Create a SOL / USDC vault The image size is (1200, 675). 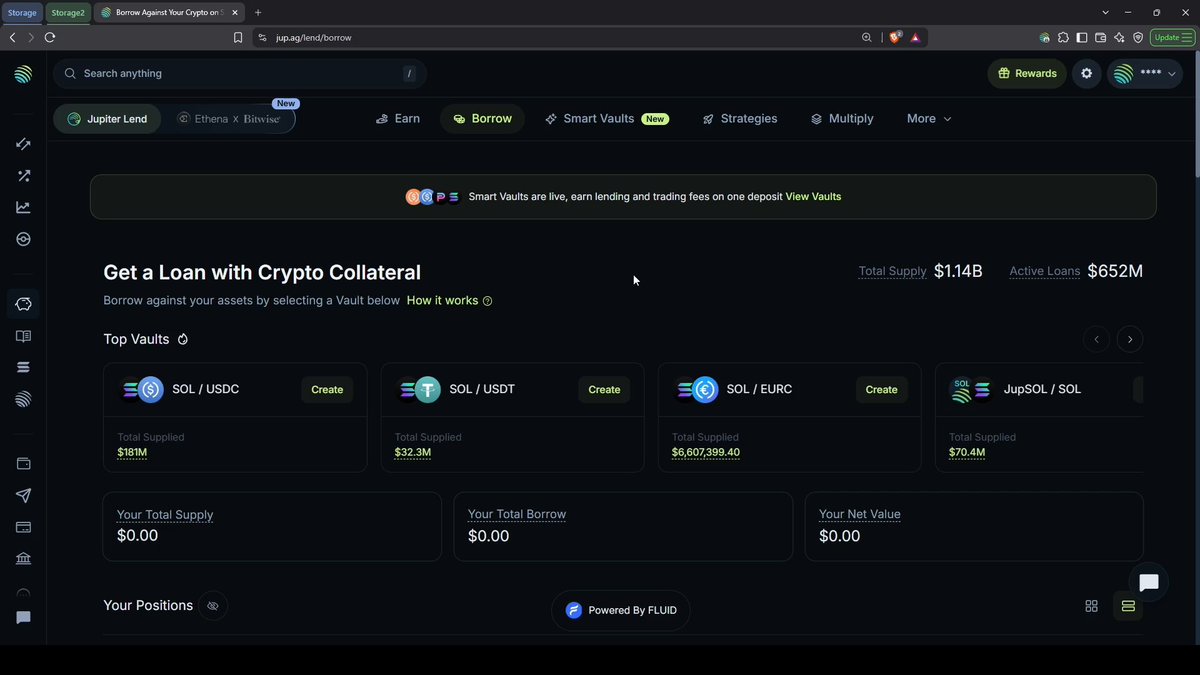click(x=327, y=390)
